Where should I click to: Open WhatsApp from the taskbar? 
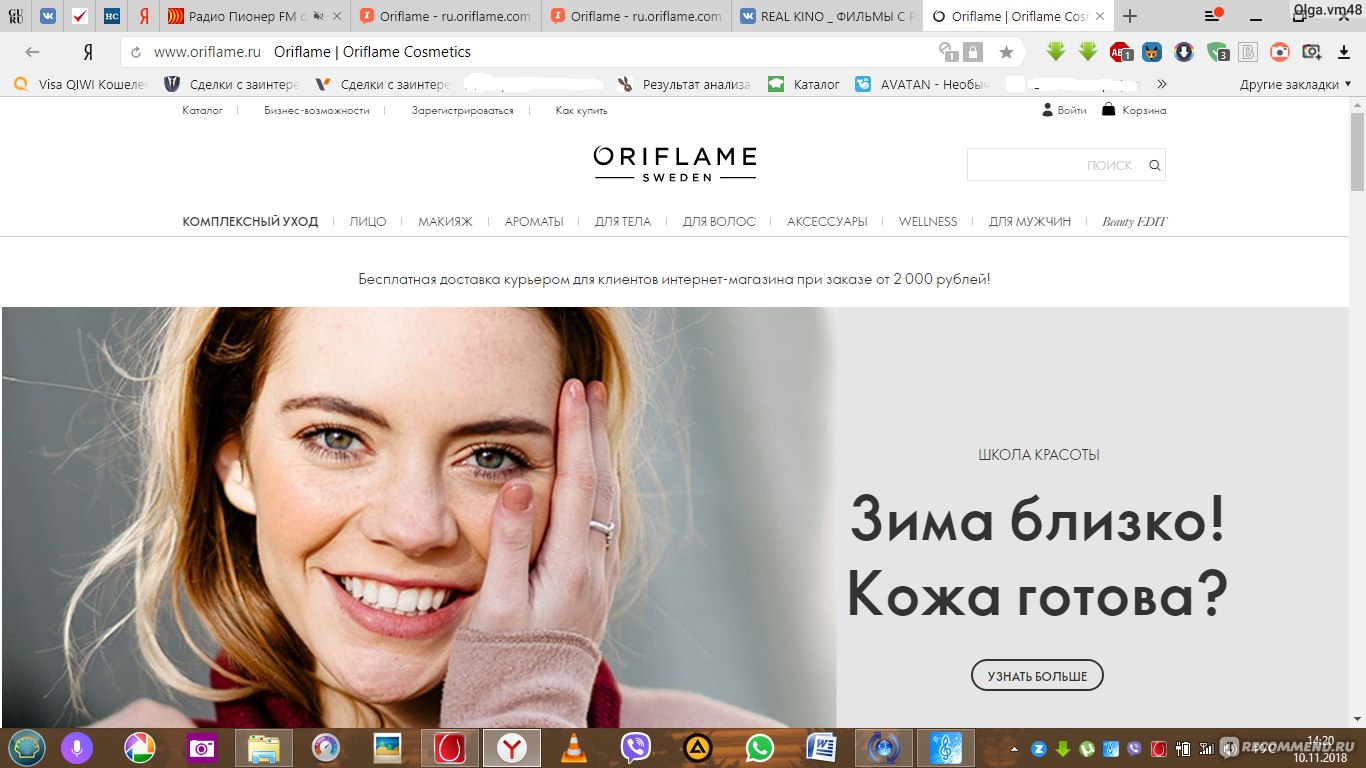pyautogui.click(x=760, y=748)
